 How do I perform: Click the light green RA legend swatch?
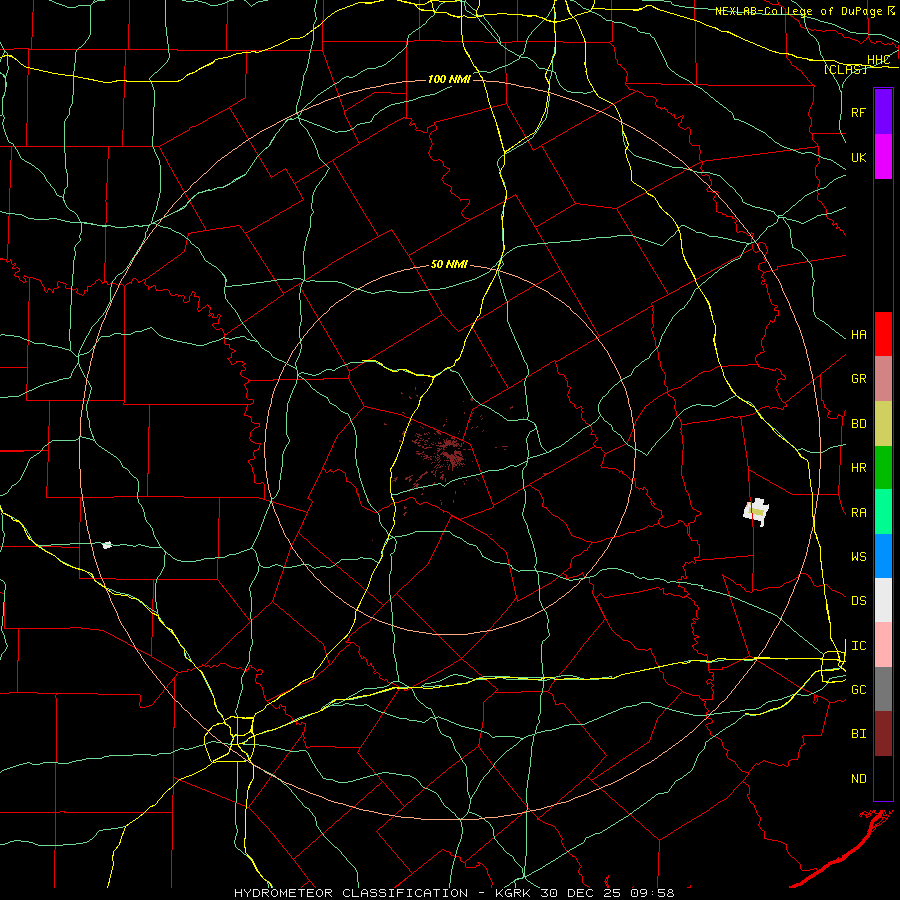pos(883,512)
